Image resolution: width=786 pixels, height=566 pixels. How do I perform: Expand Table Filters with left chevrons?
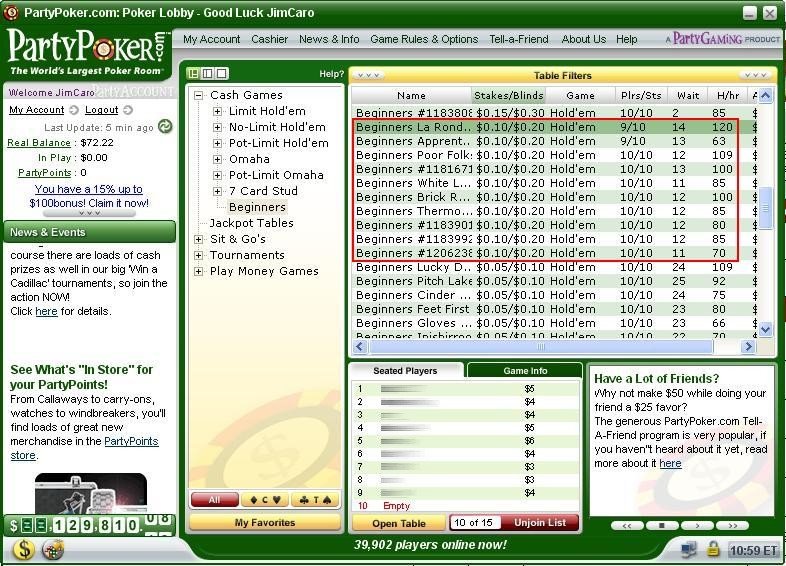coord(368,75)
